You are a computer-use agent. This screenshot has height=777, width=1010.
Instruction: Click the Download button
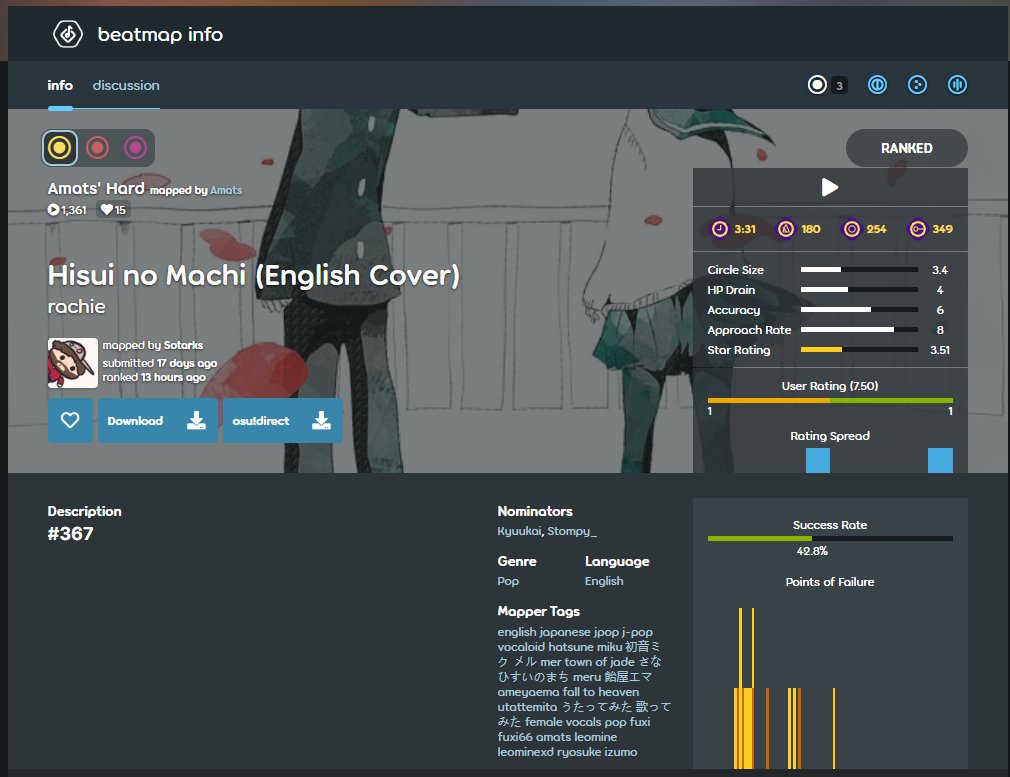pyautogui.click(x=158, y=421)
